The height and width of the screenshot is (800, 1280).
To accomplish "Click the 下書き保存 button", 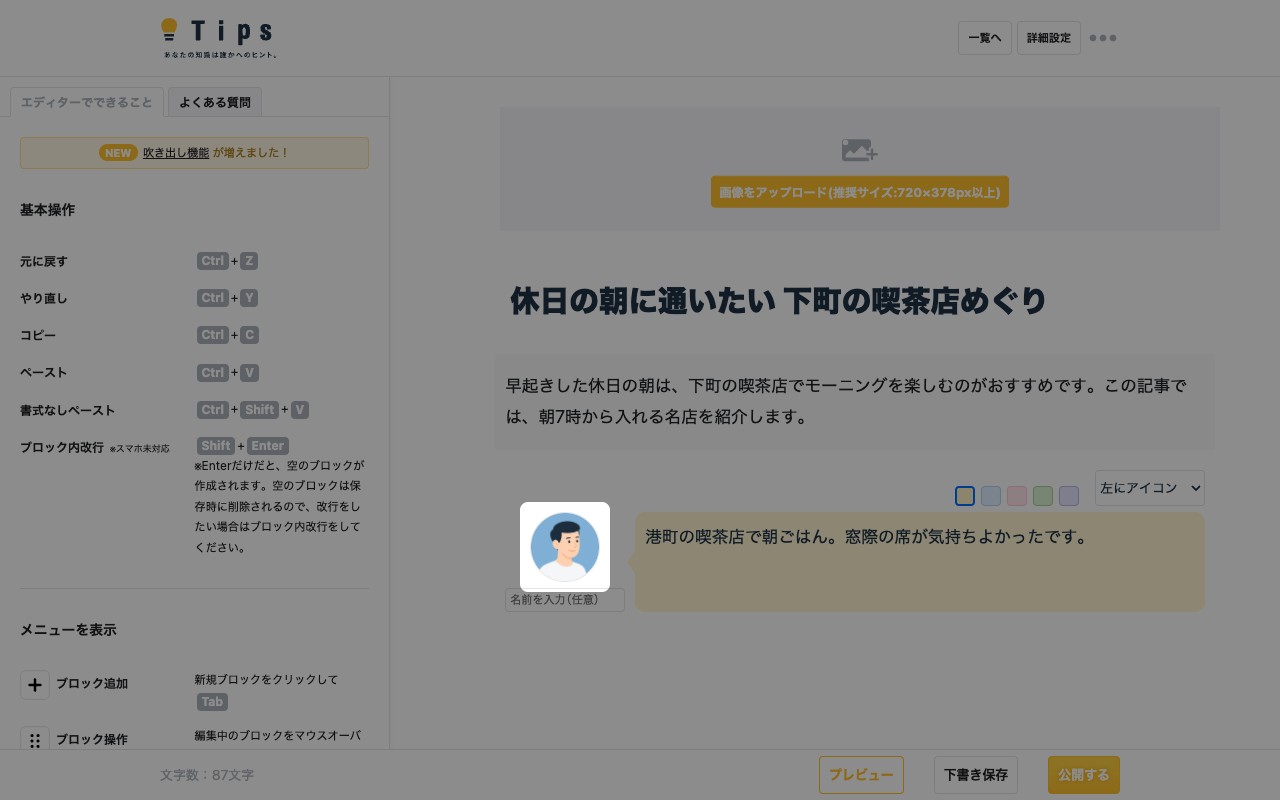I will pyautogui.click(x=976, y=775).
